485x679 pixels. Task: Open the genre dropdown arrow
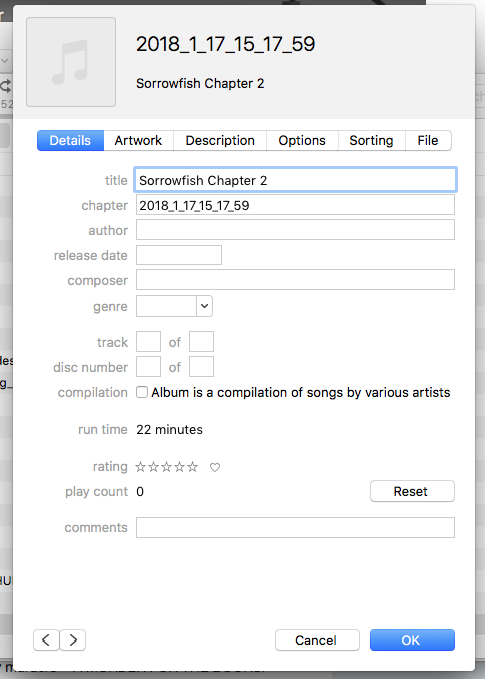click(204, 306)
